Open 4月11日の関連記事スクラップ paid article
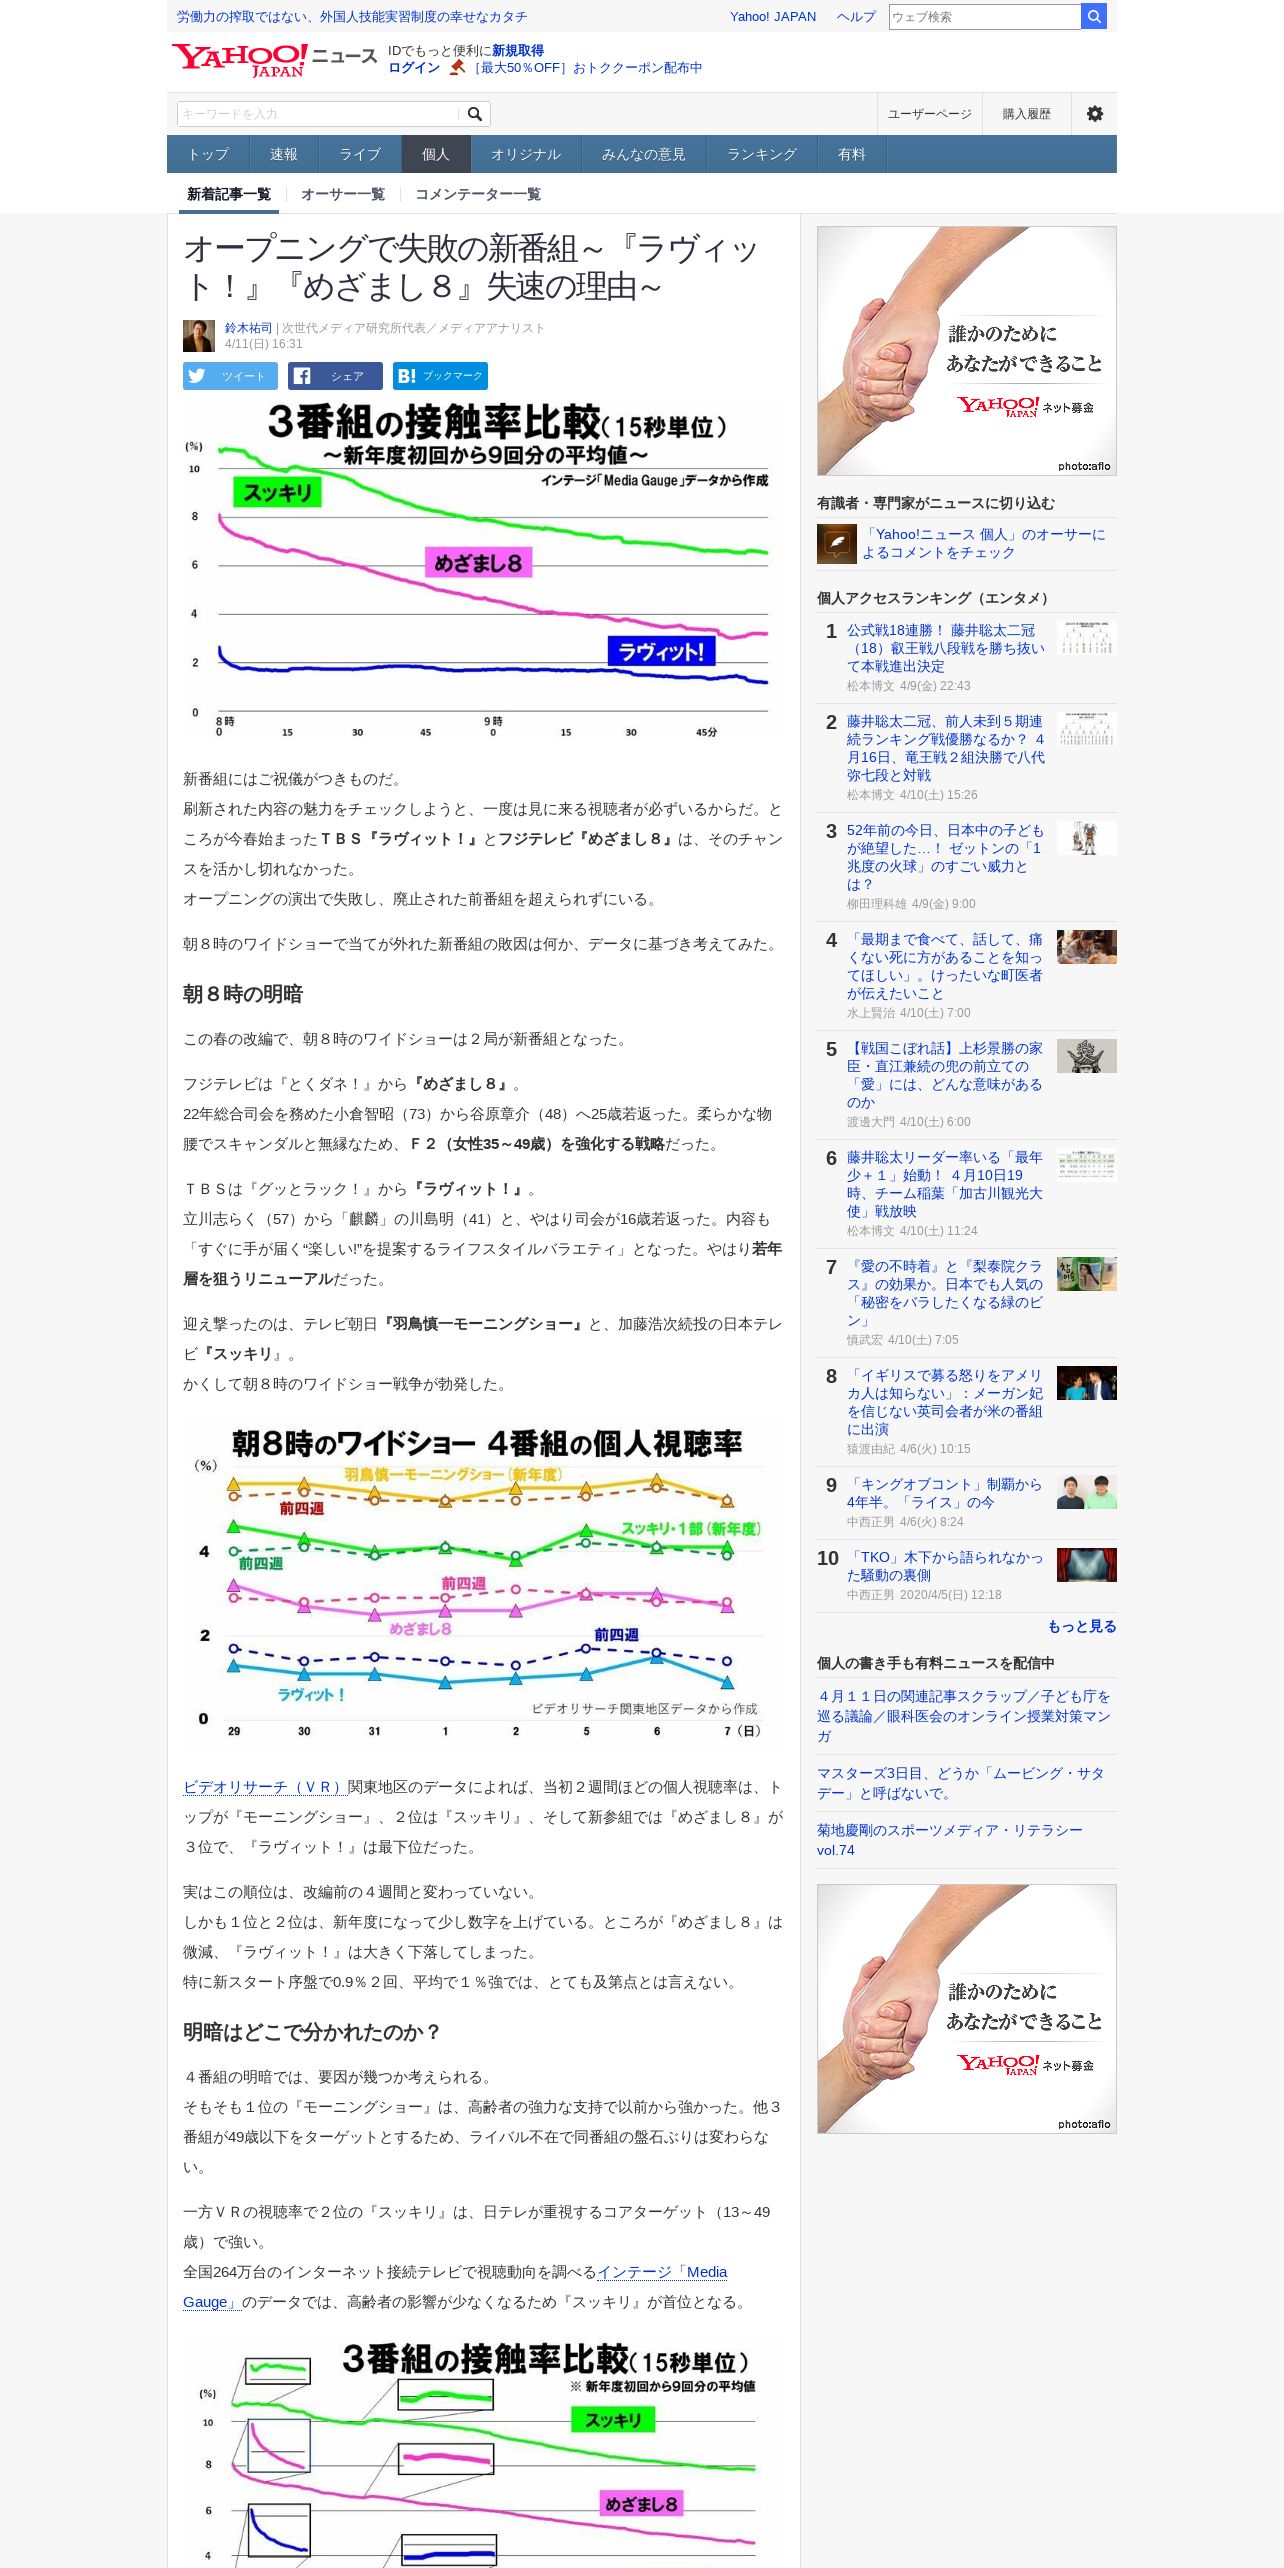This screenshot has width=1284, height=2568. click(964, 1716)
